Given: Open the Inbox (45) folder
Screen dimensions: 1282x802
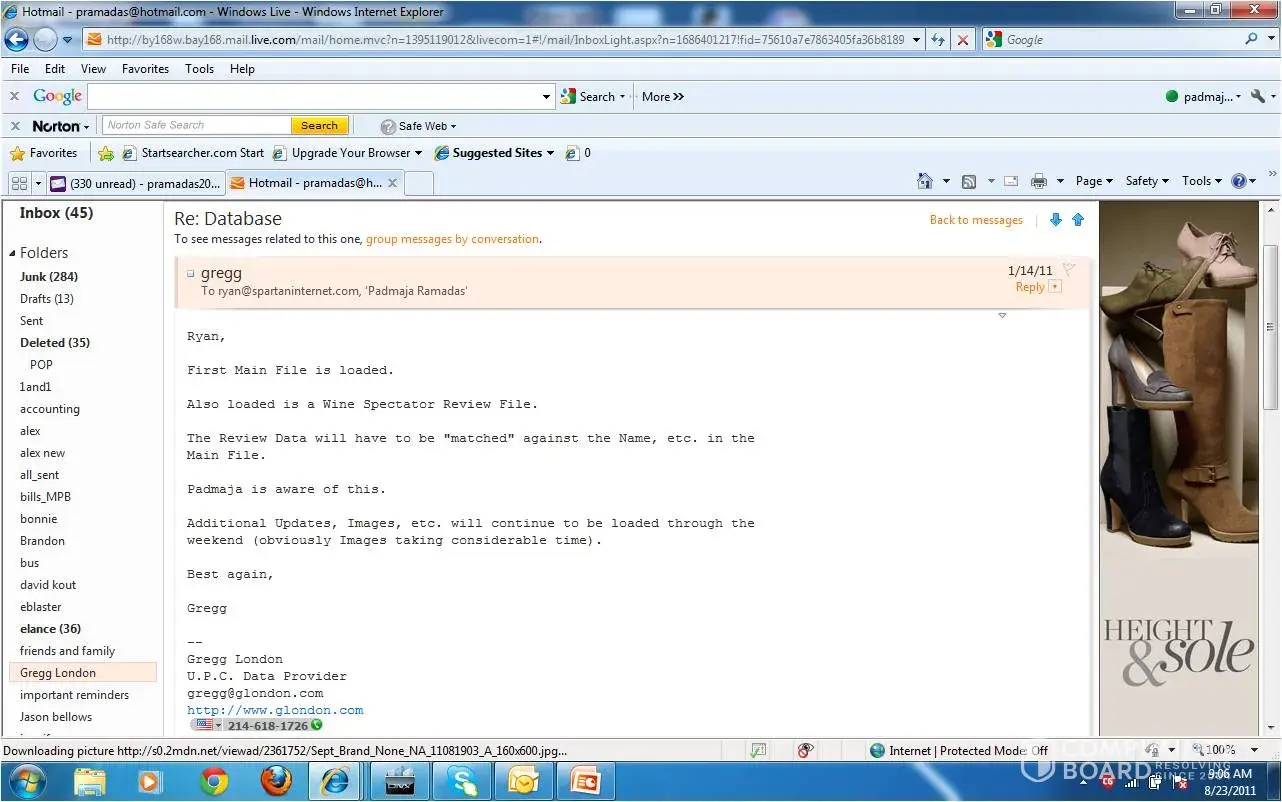Looking at the screenshot, I should (56, 213).
